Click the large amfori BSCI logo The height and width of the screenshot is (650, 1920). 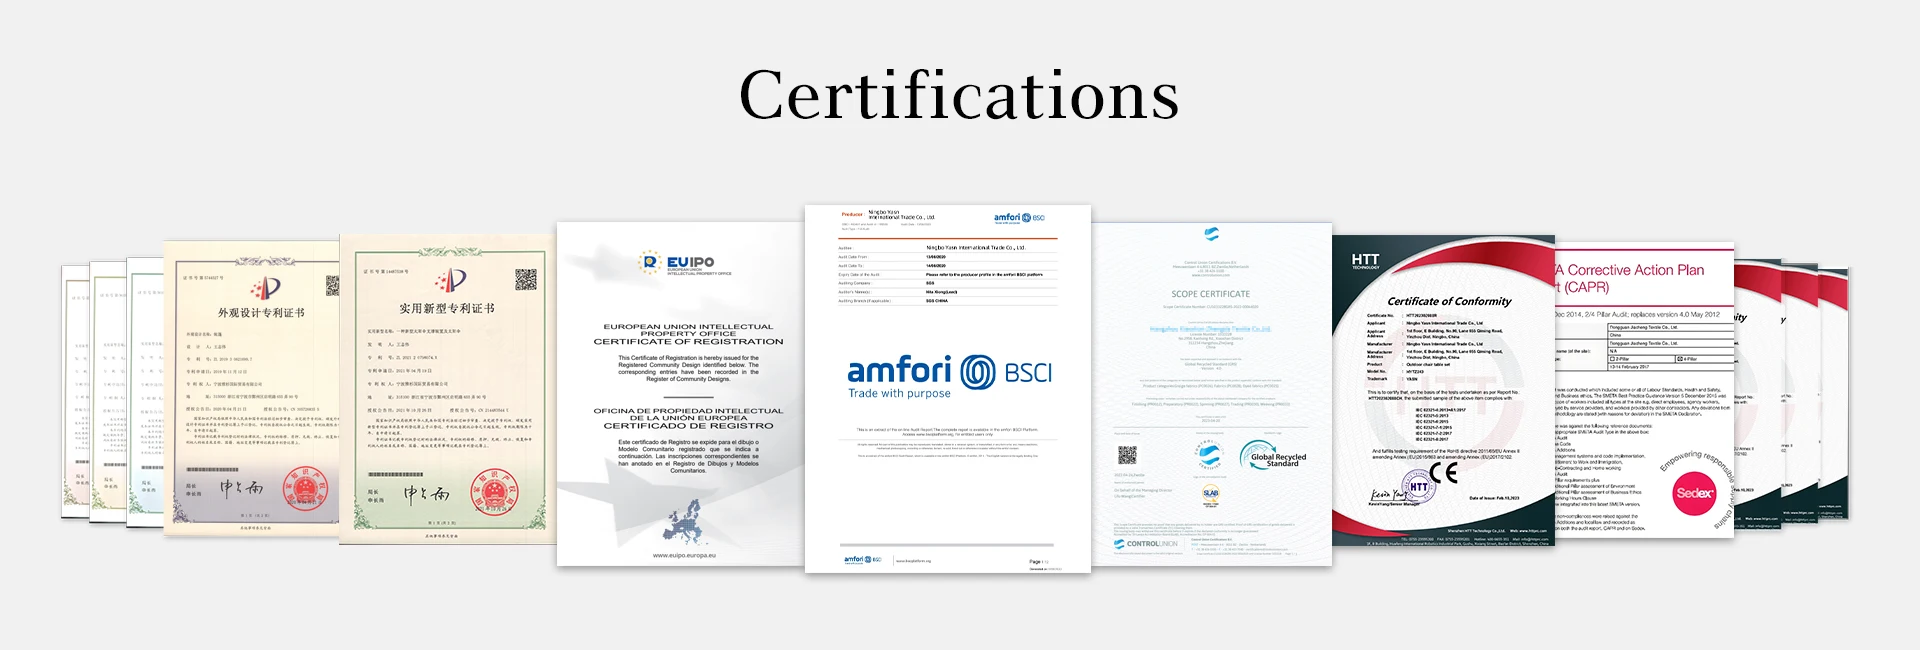[949, 377]
